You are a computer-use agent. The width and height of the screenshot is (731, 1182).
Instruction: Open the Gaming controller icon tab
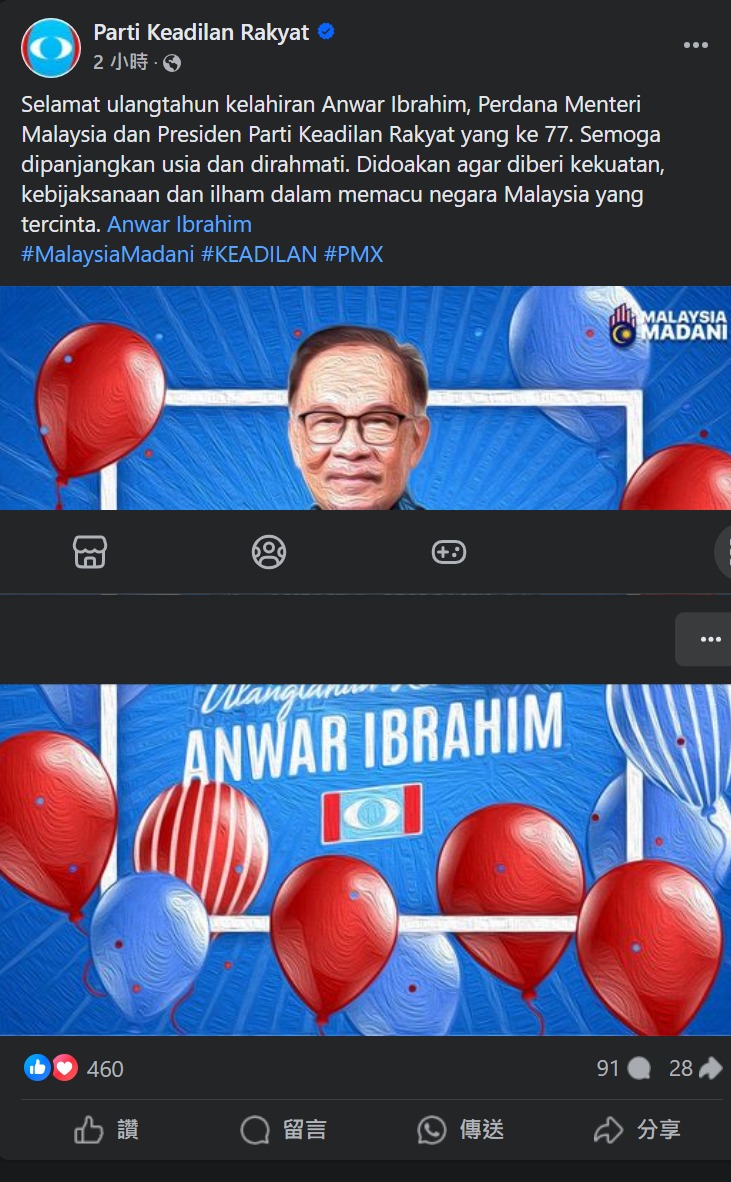click(448, 552)
